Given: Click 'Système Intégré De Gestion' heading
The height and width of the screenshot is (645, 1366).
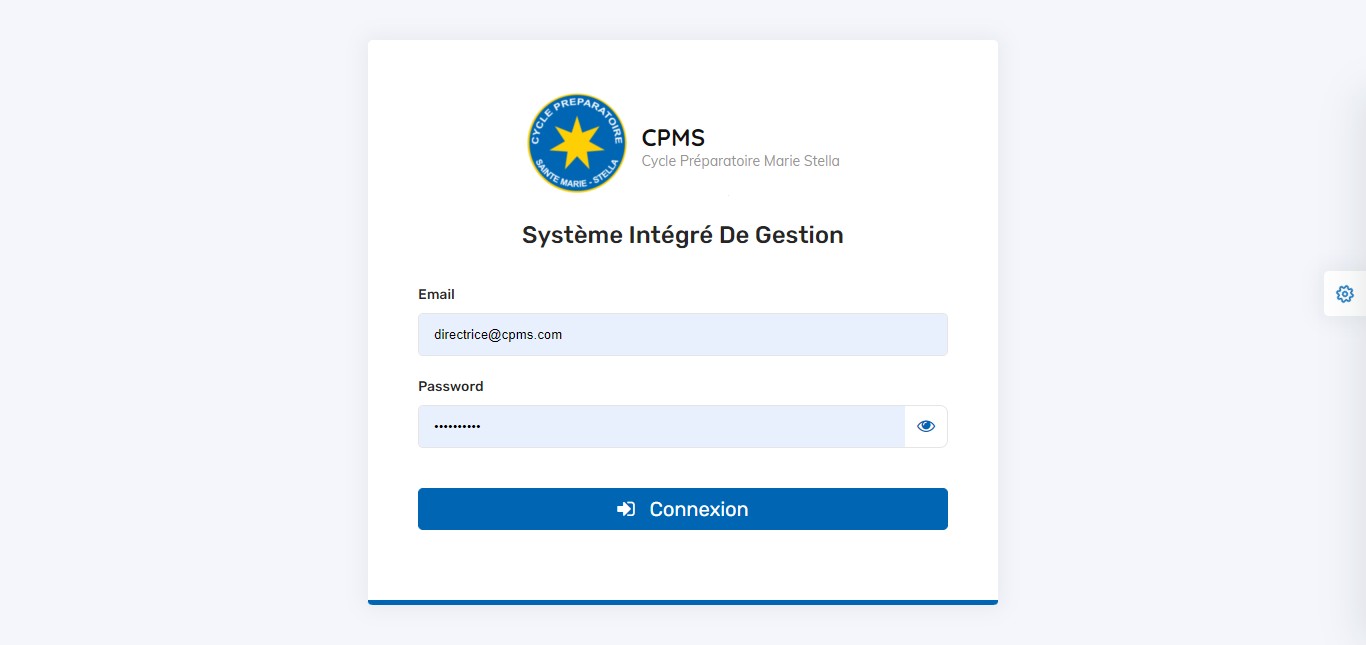Looking at the screenshot, I should pos(683,235).
